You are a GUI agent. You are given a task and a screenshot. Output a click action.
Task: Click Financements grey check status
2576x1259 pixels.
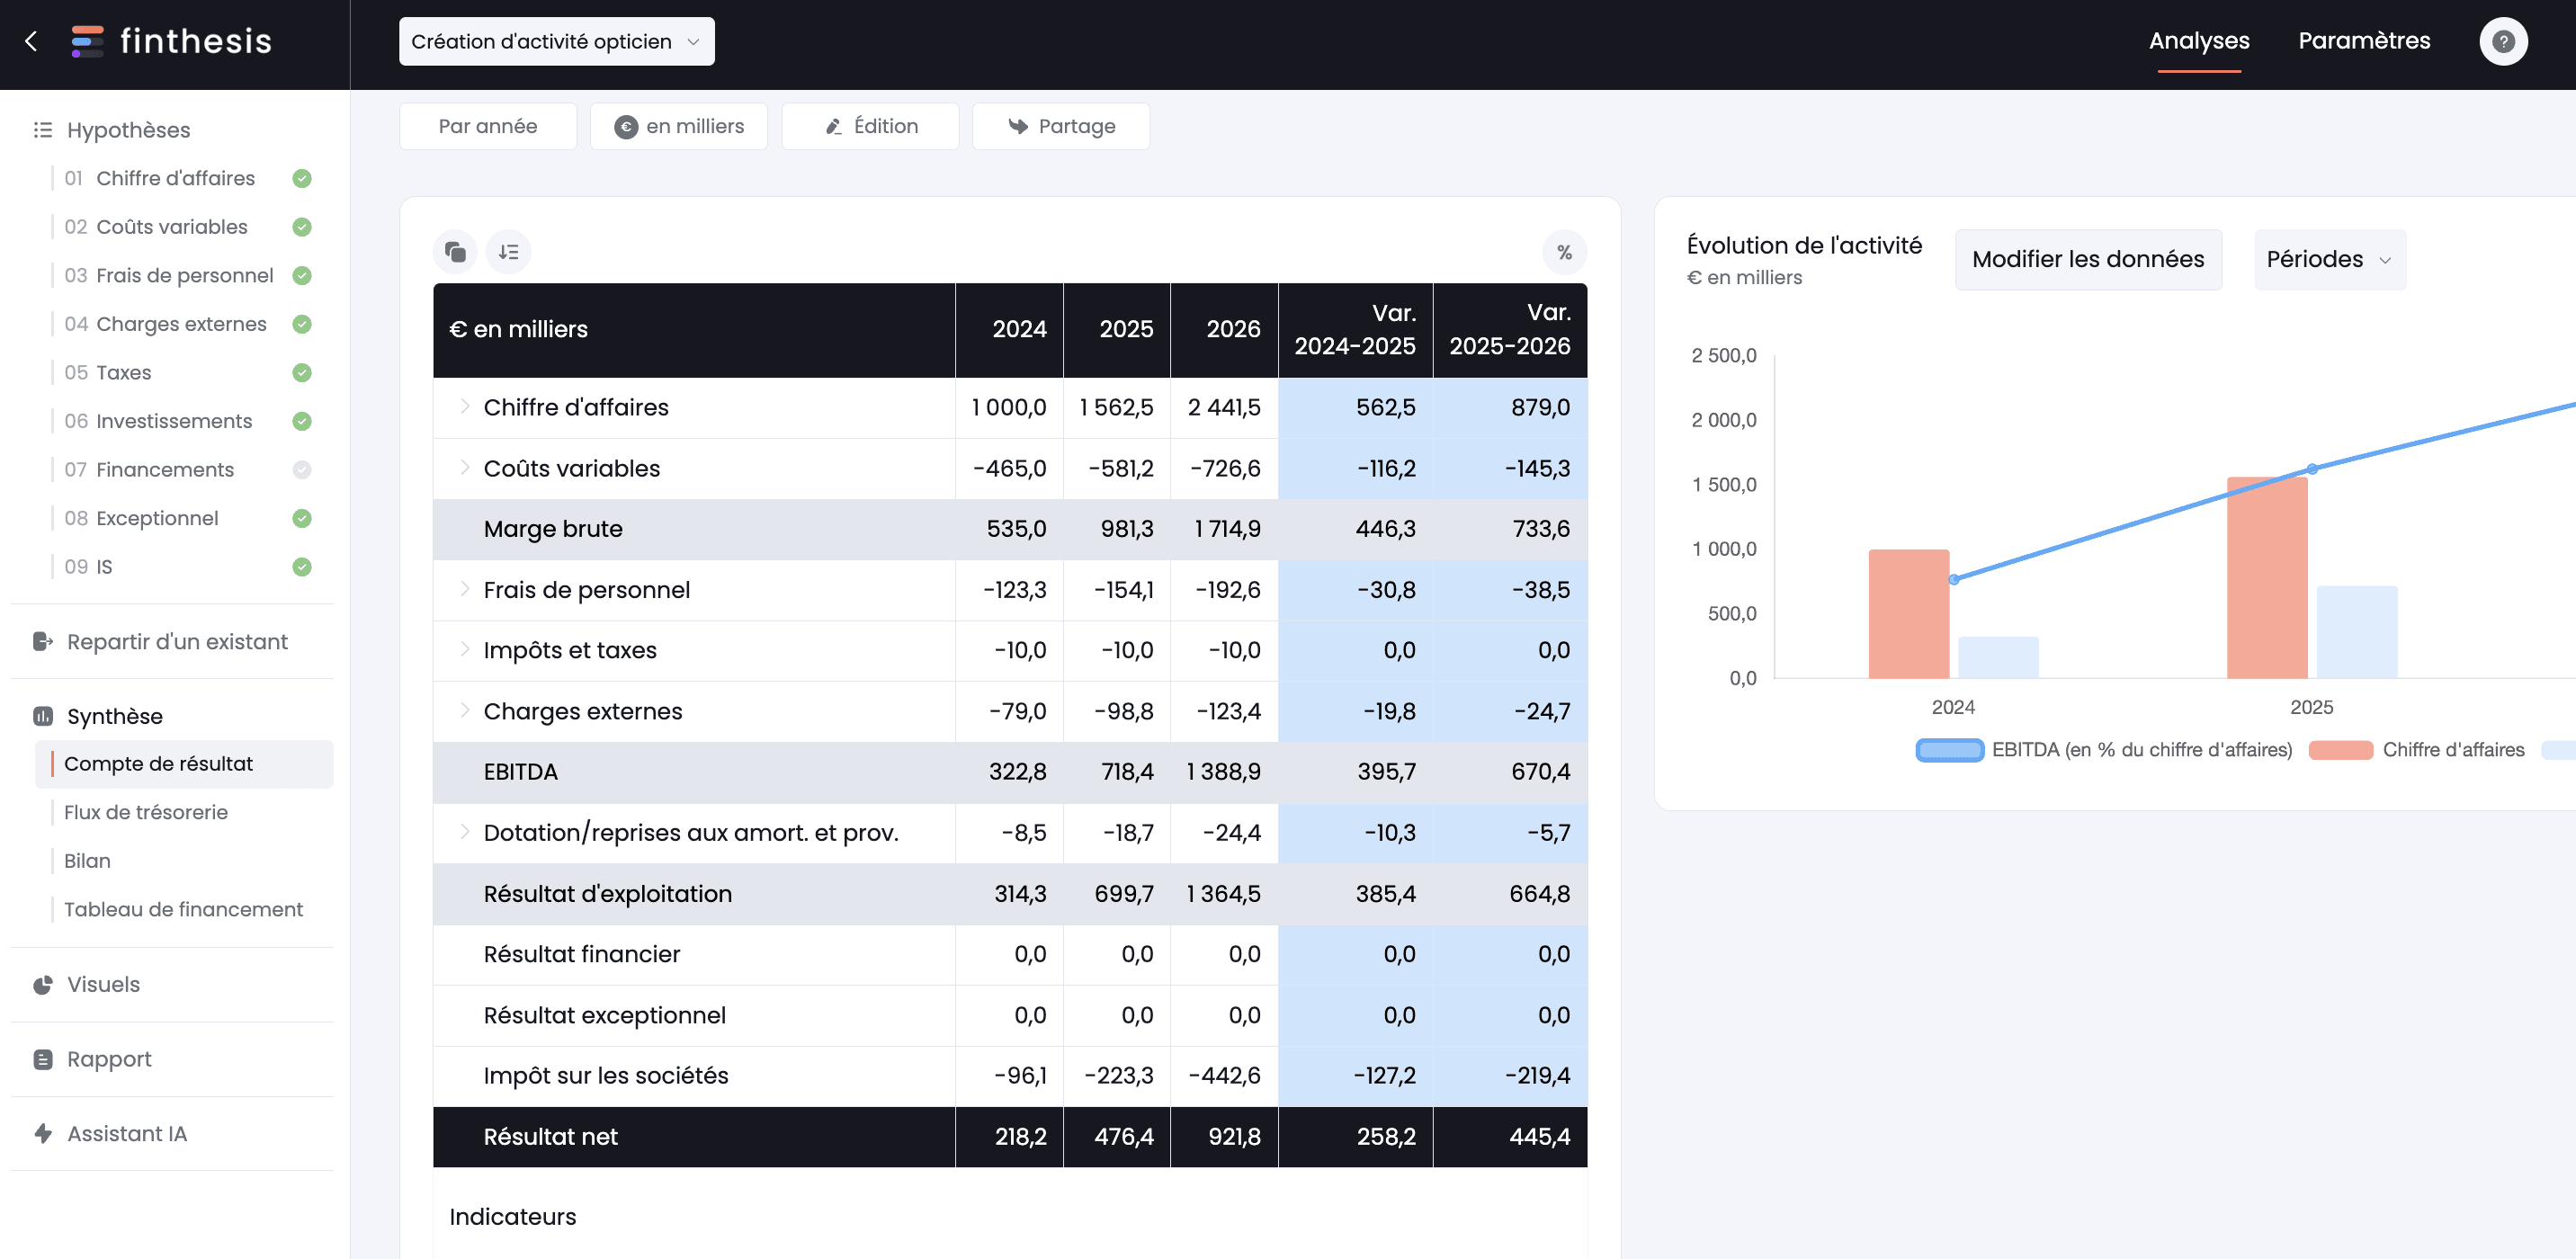click(302, 469)
